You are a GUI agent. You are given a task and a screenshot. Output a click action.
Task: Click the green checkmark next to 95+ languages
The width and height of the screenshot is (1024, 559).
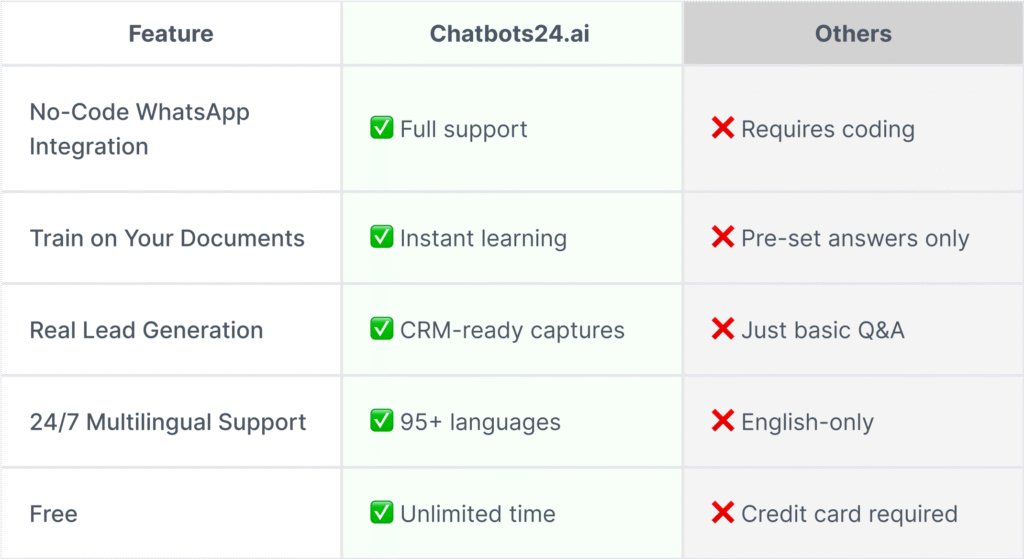[x=381, y=421]
